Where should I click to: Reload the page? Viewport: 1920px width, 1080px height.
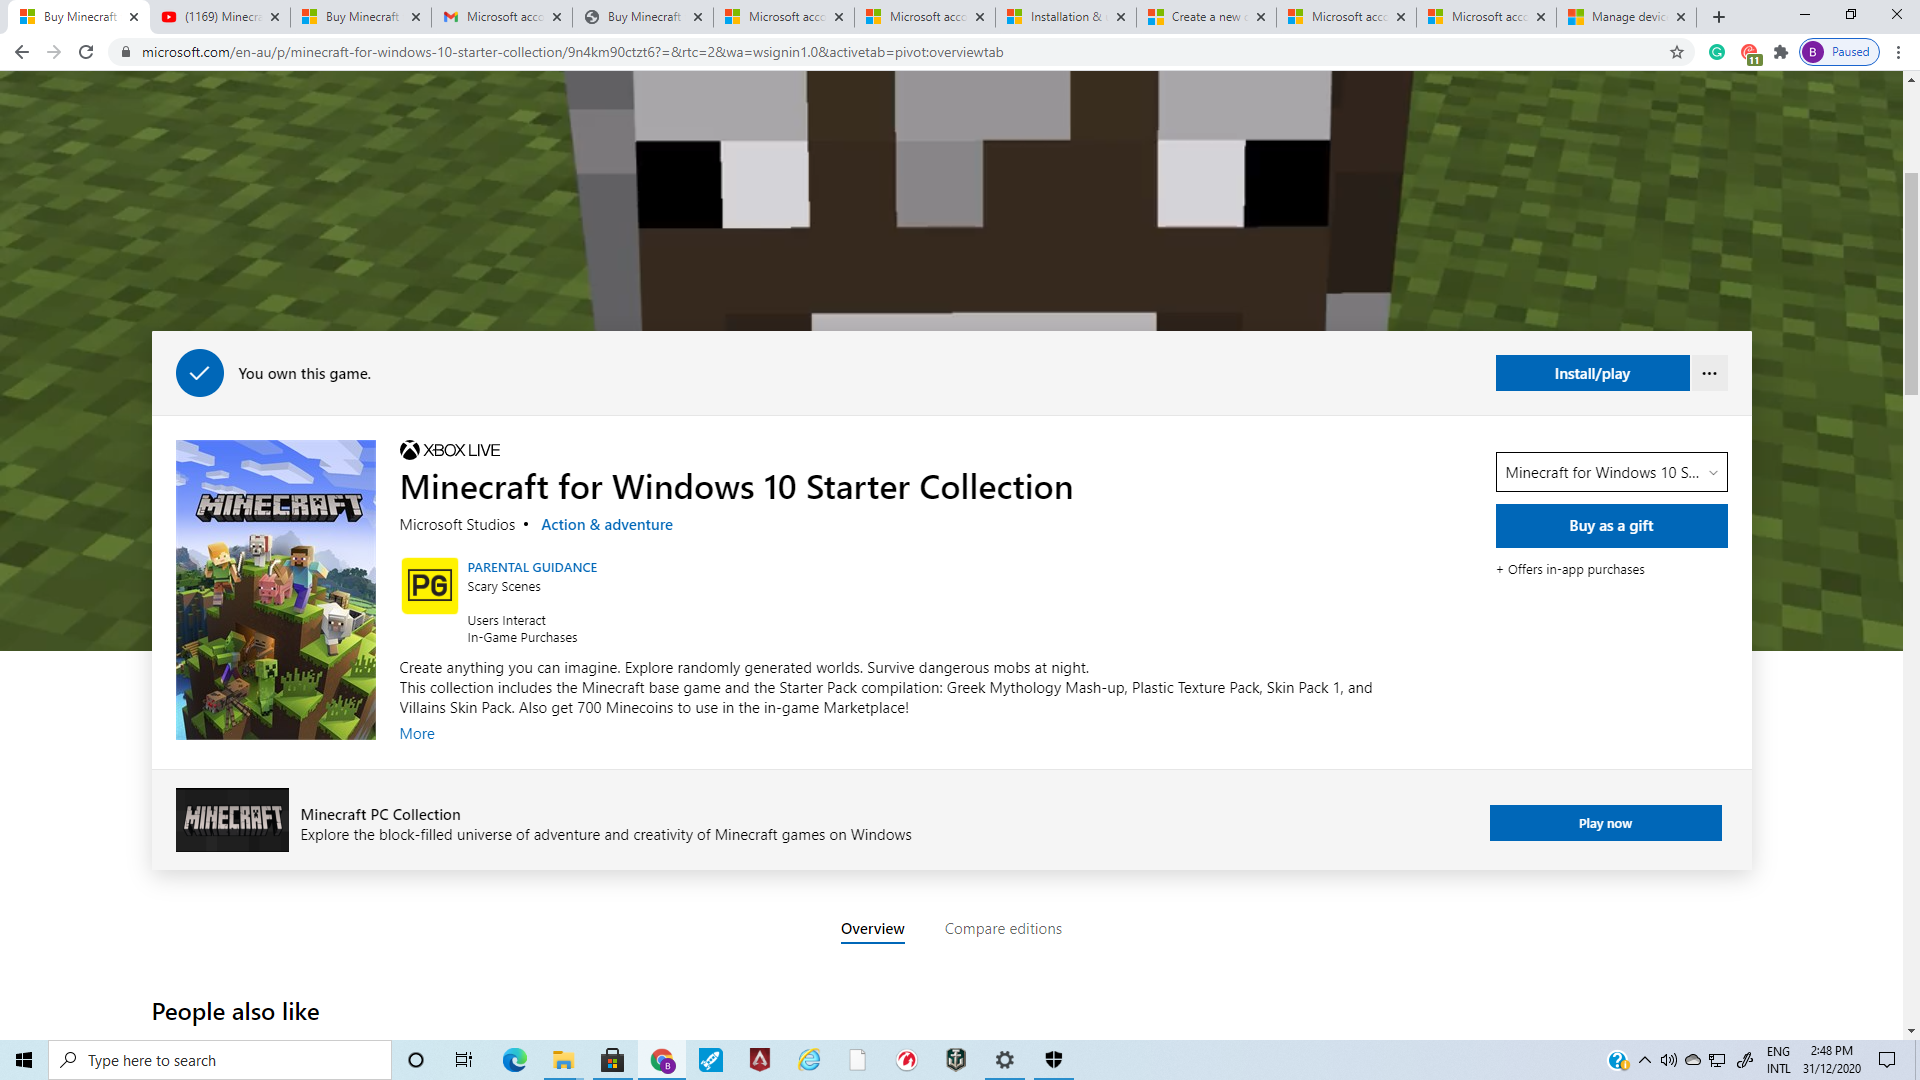pos(86,52)
